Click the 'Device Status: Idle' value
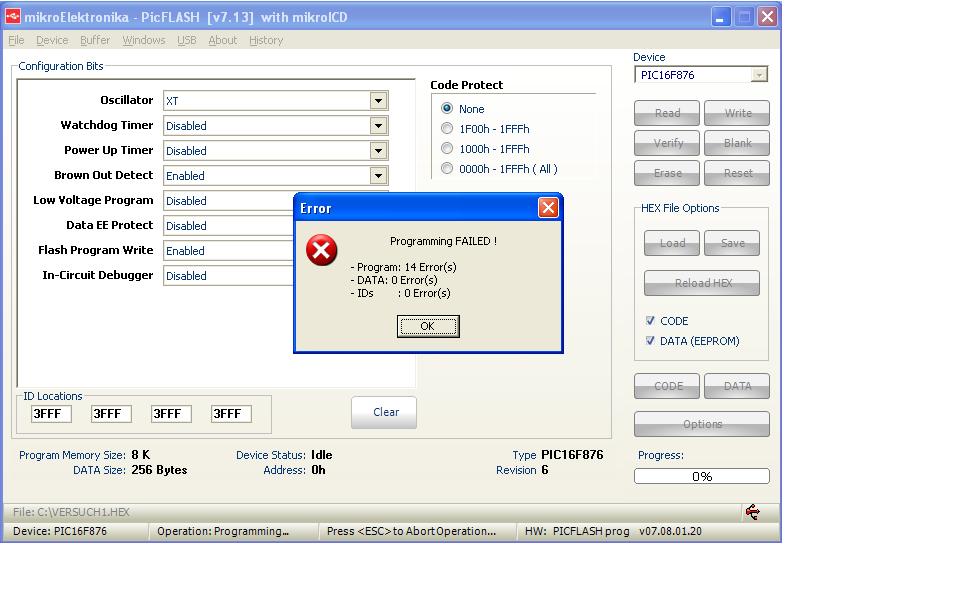960x600 pixels. pos(321,455)
